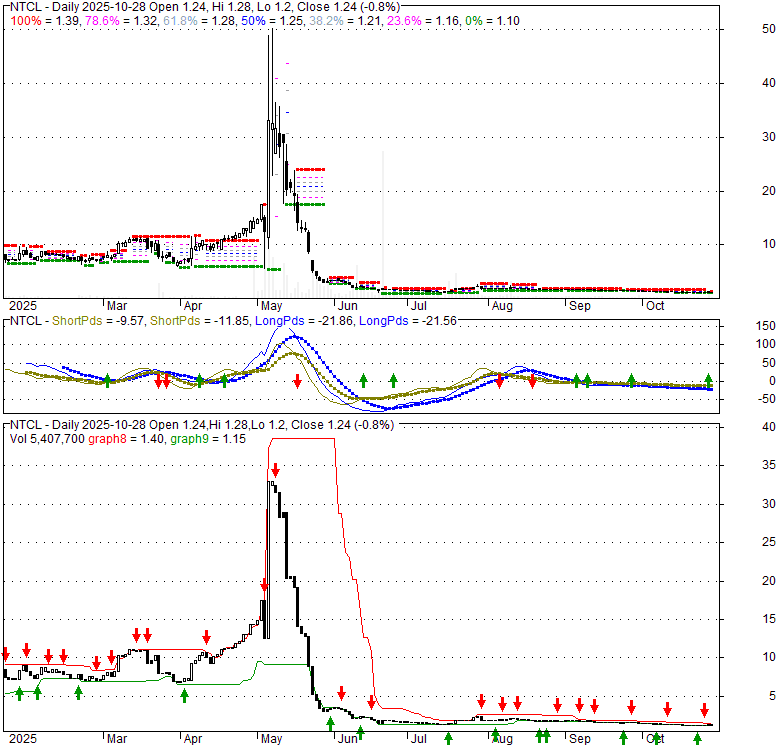Screen dimensions: 780x745
Task: Select the 'Apr' month label under the bottom chart
Action: click(x=193, y=739)
